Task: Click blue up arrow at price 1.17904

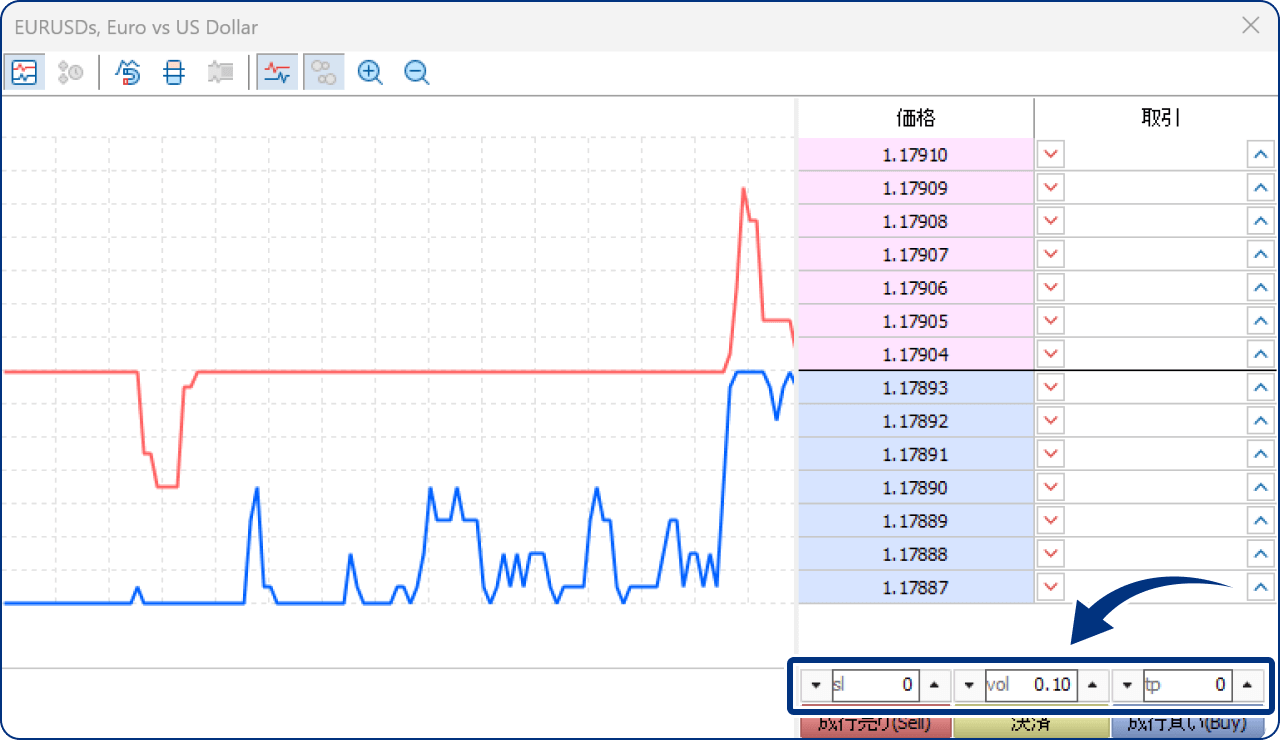Action: click(x=1260, y=355)
